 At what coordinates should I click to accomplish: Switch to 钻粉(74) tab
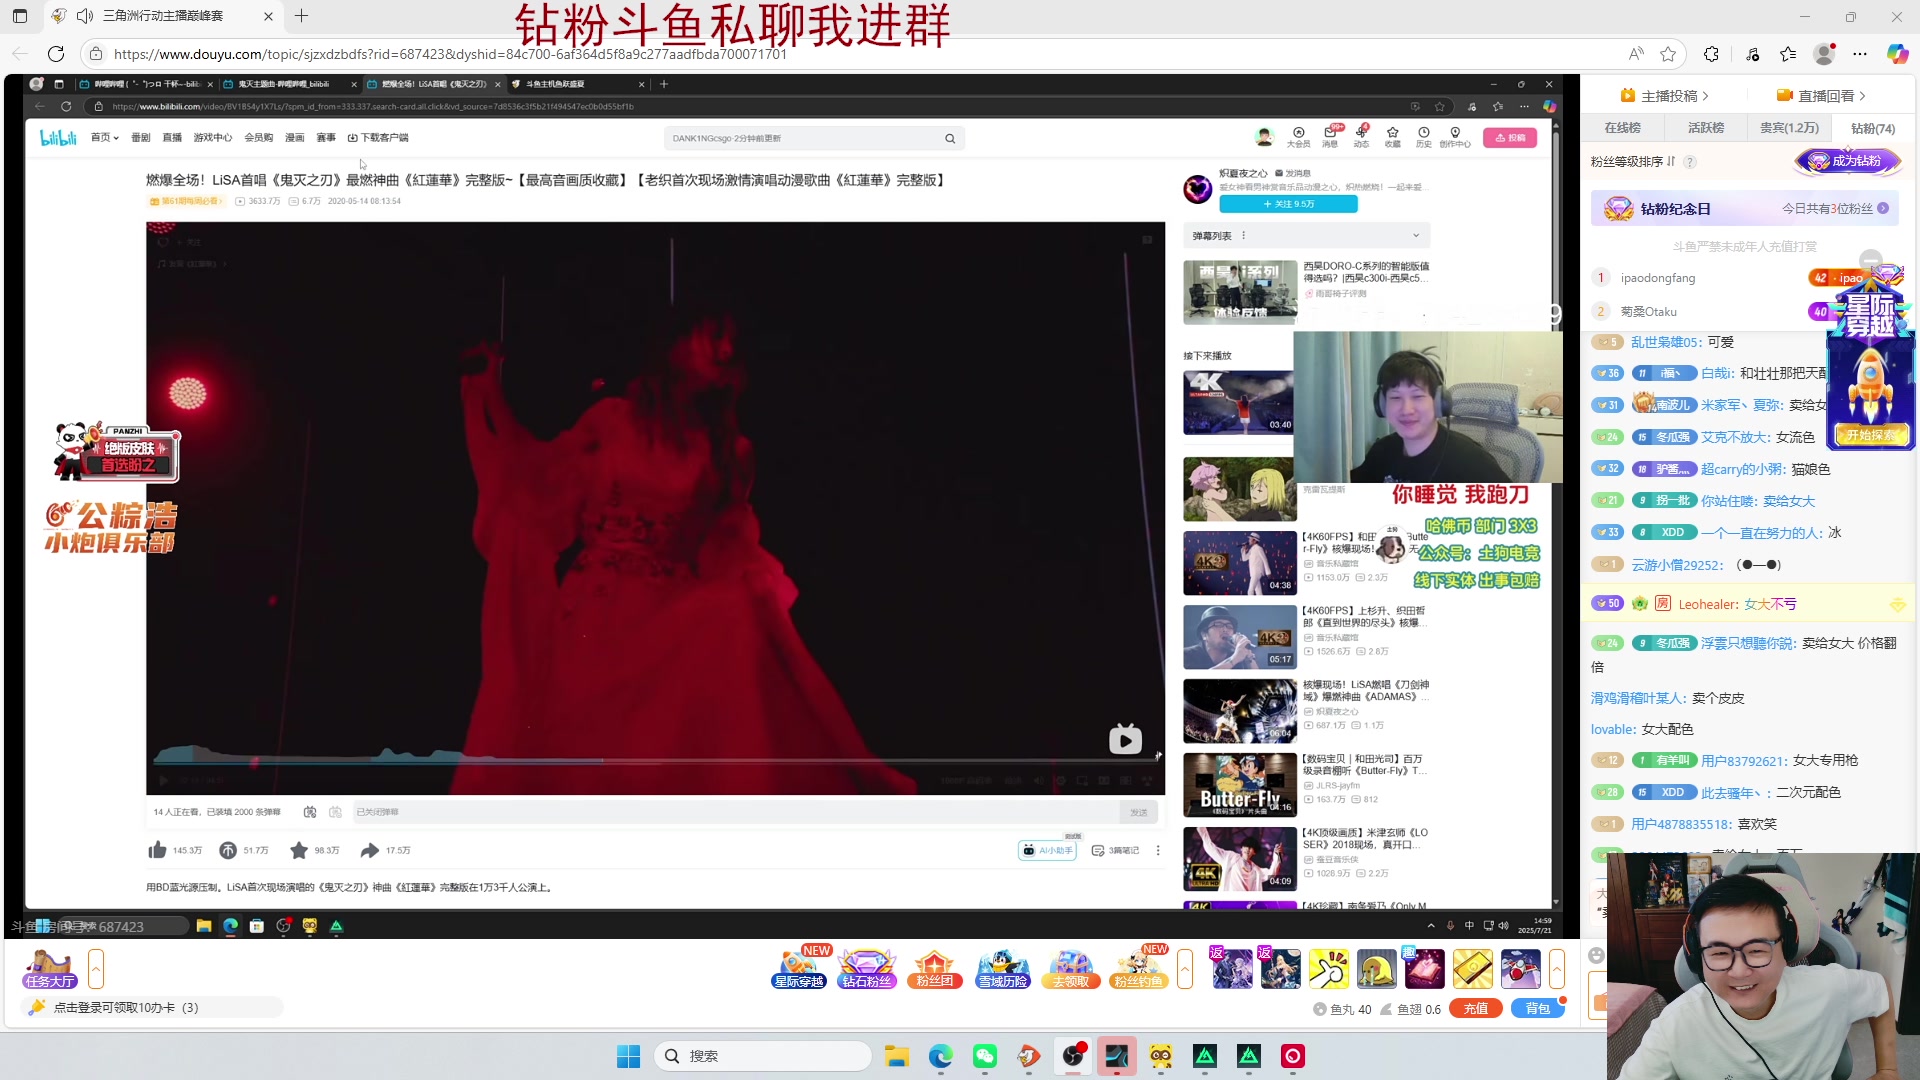click(x=1873, y=128)
